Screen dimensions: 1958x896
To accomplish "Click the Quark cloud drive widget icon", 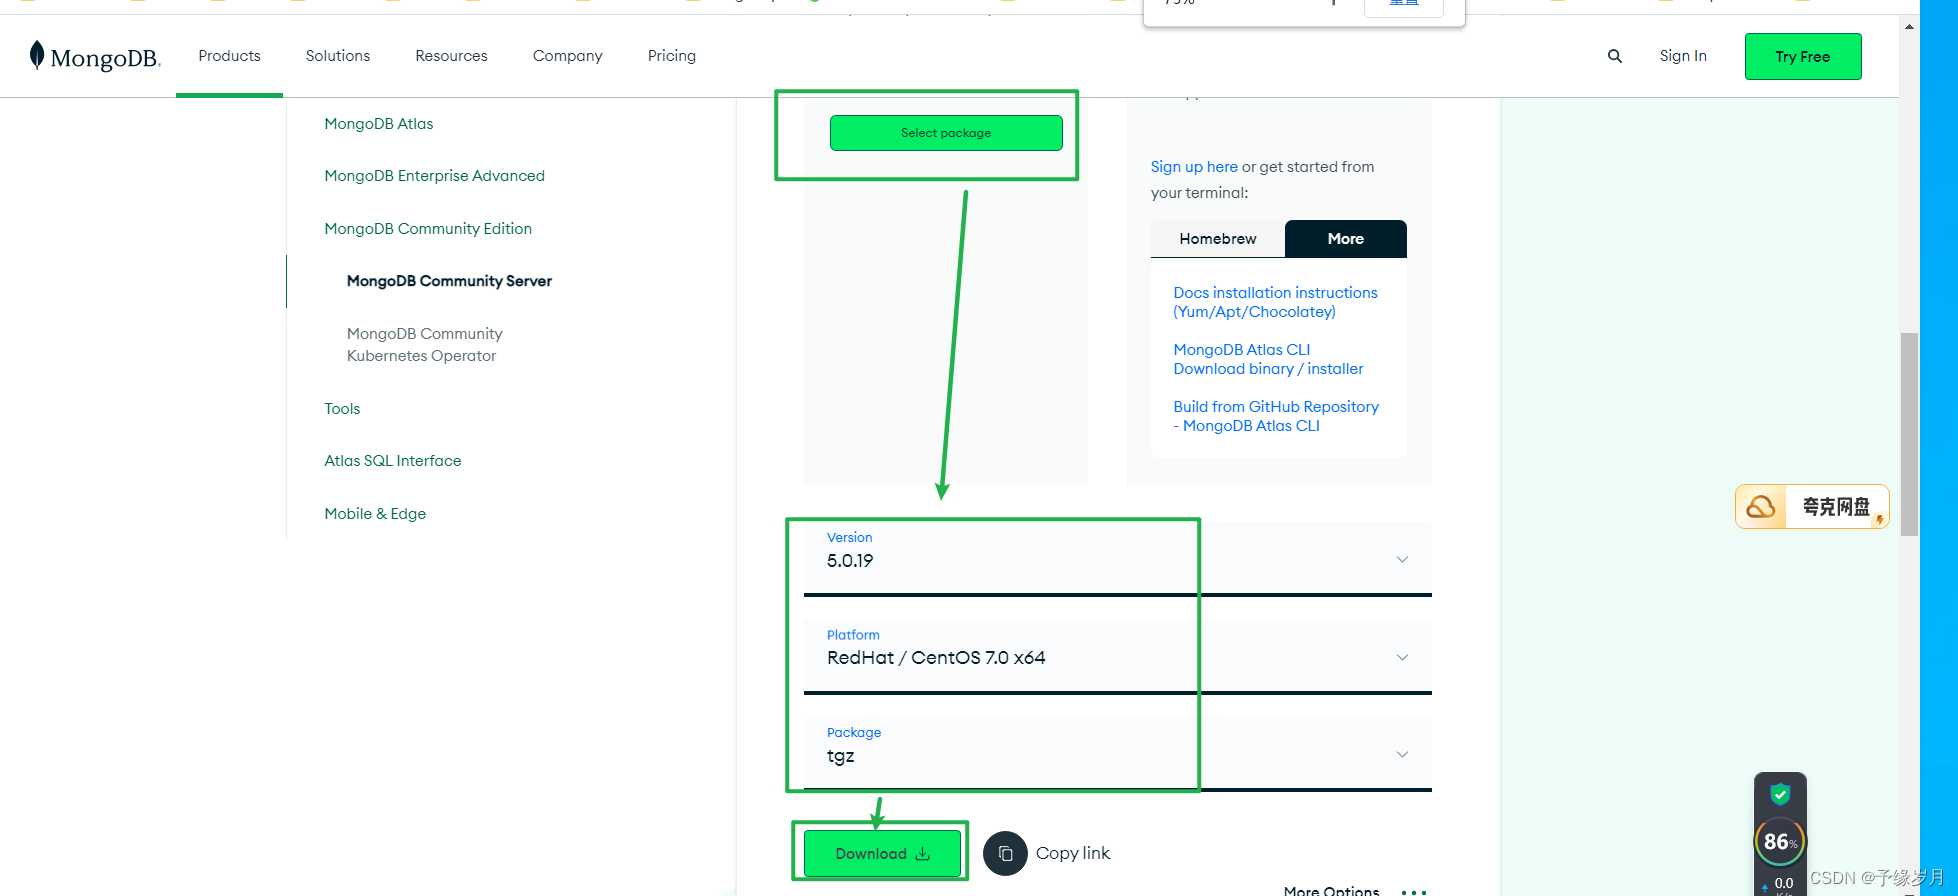I will tap(1761, 507).
